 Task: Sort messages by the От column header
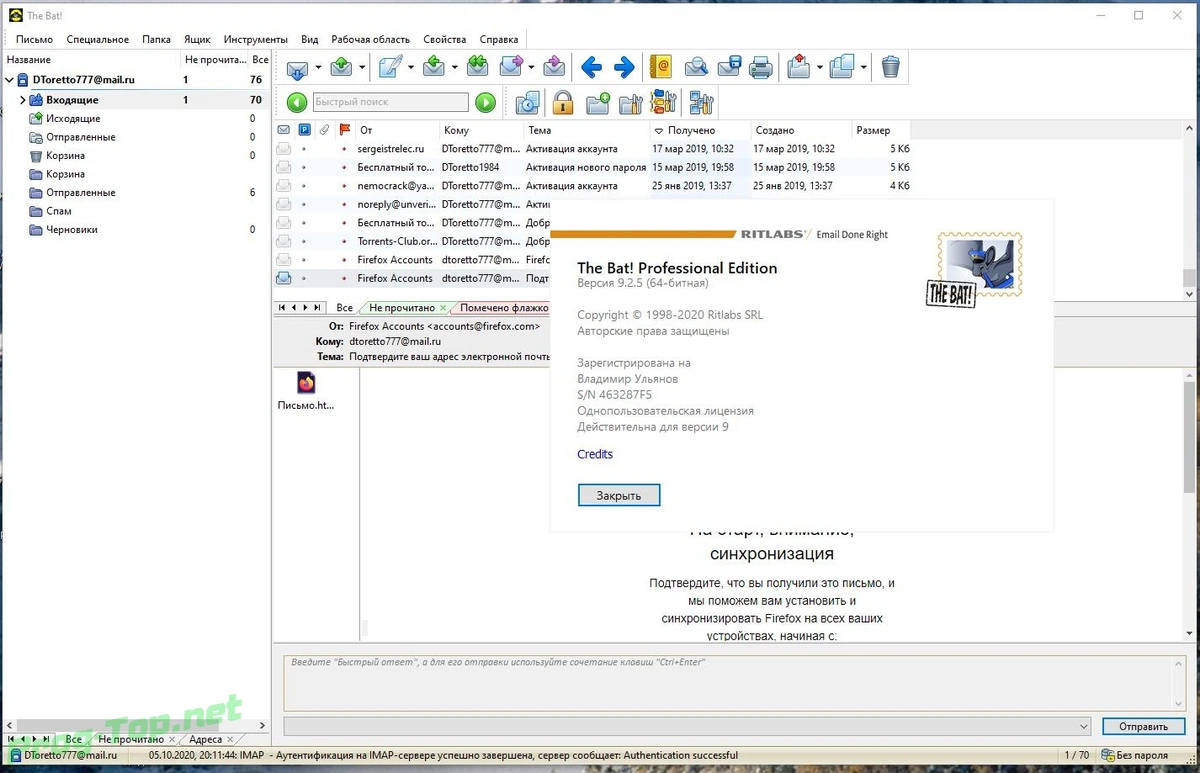click(x=398, y=130)
